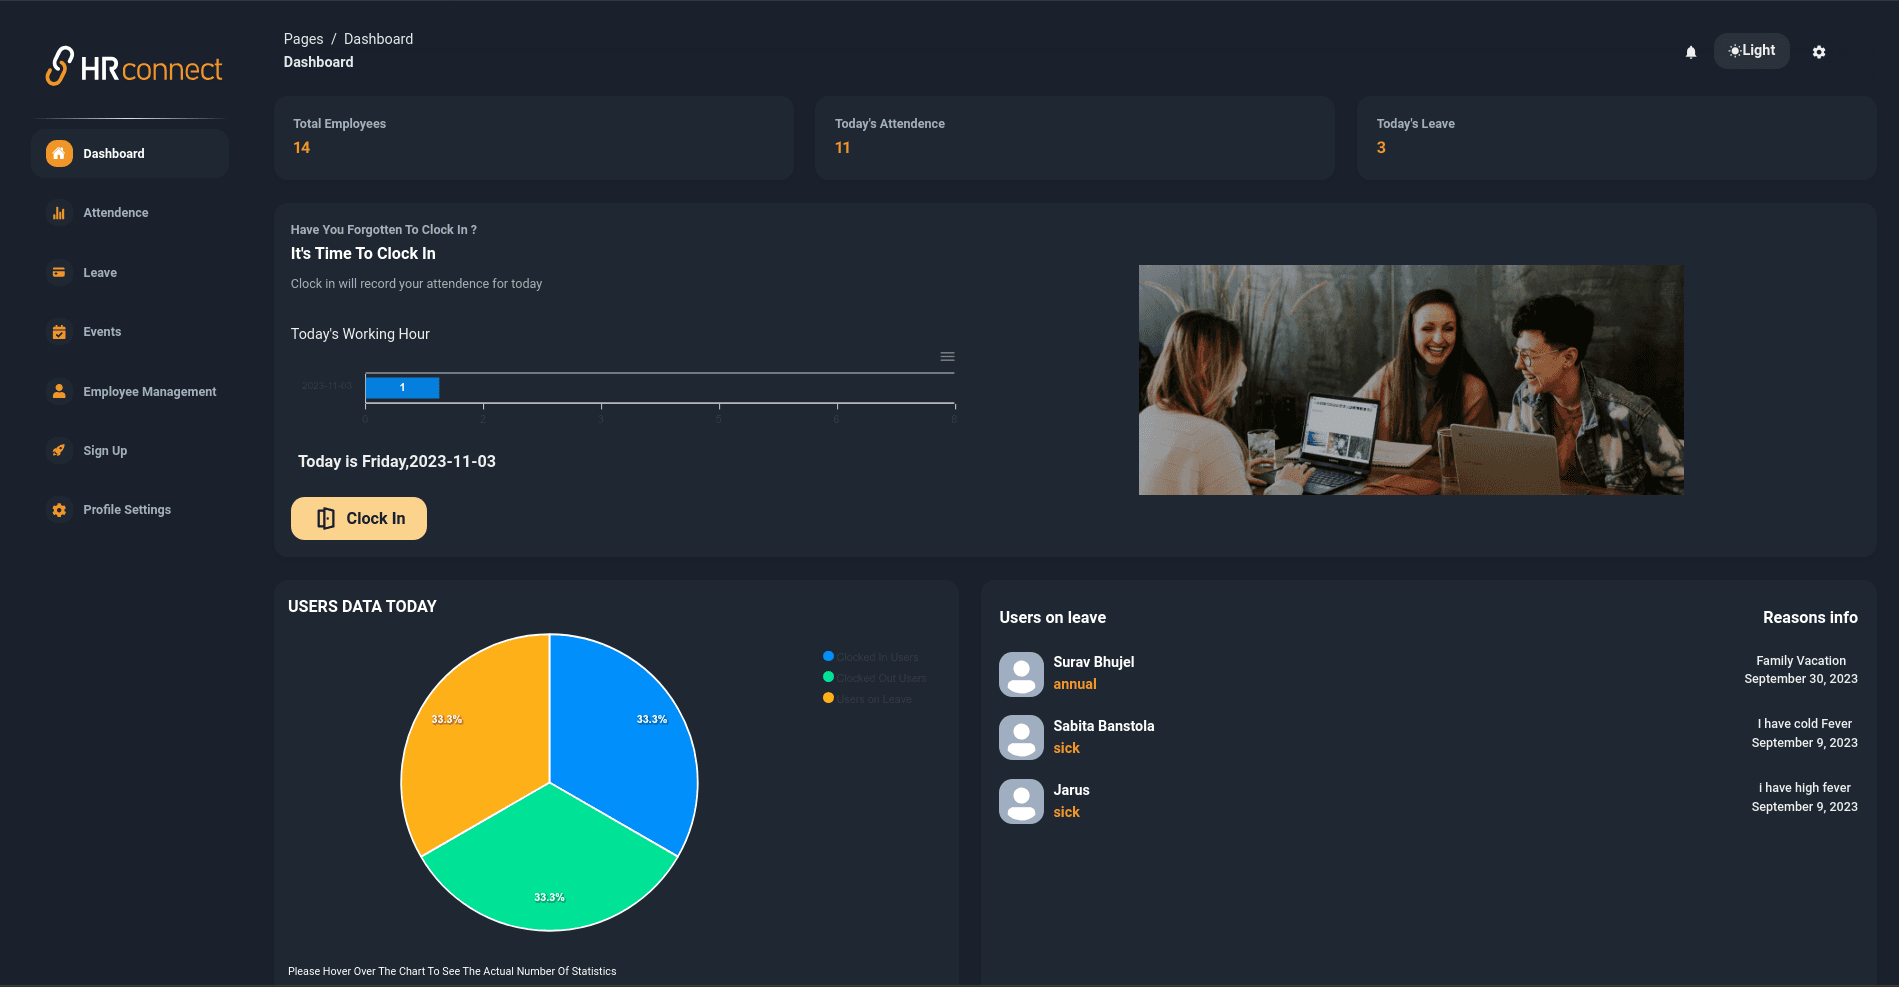
Task: Click the settings gear in the top bar
Action: click(x=1819, y=51)
